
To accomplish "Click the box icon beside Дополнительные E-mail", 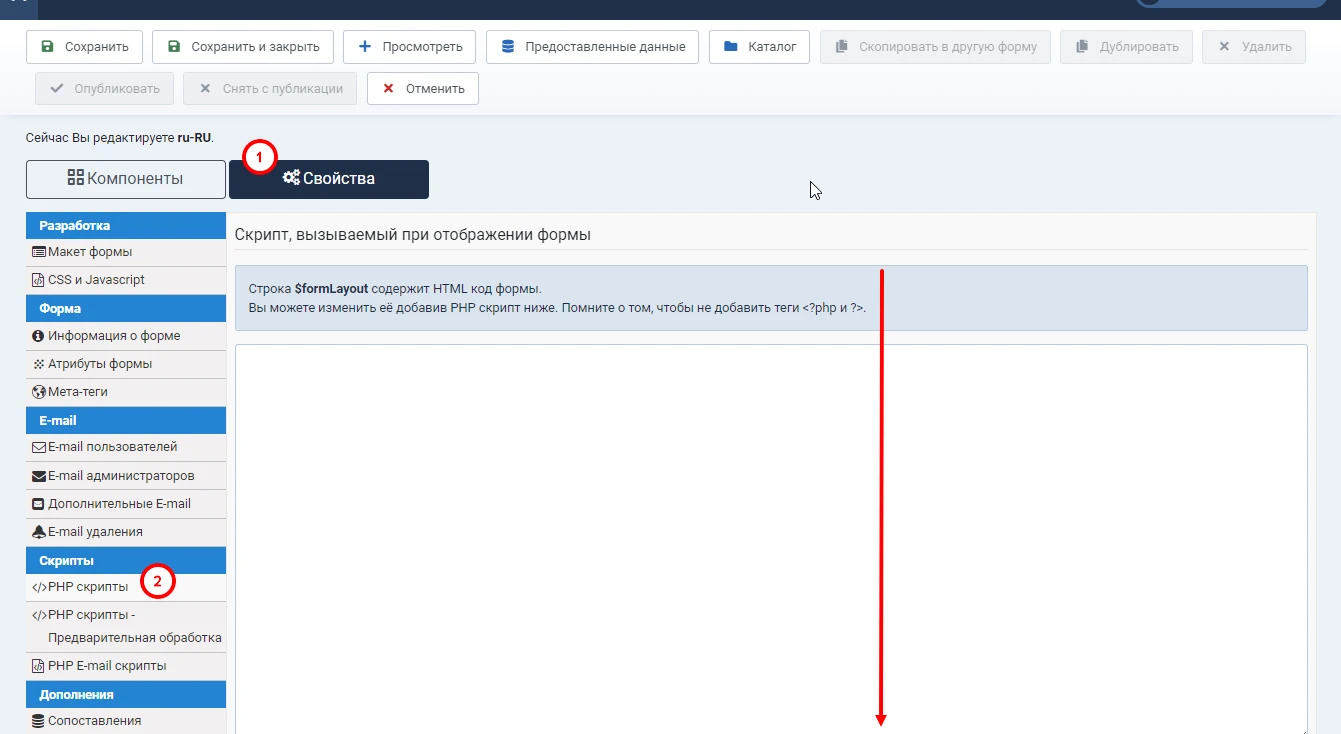I will coord(39,504).
